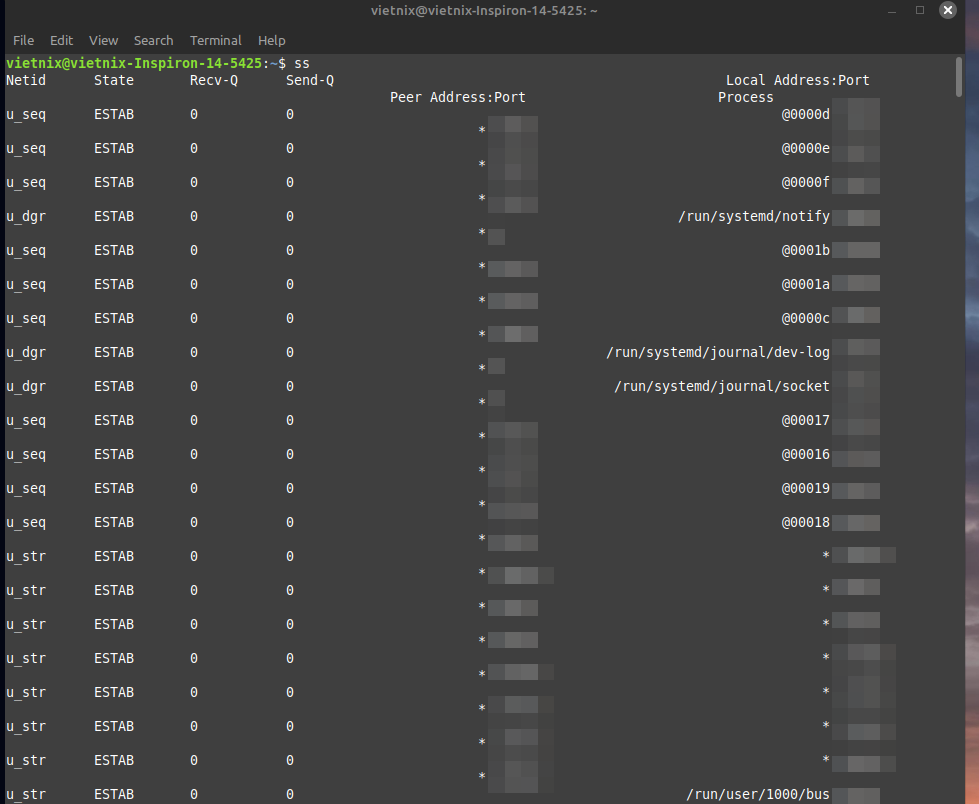Click the typed ss command
Viewport: 979px width, 804px height.
tap(302, 64)
